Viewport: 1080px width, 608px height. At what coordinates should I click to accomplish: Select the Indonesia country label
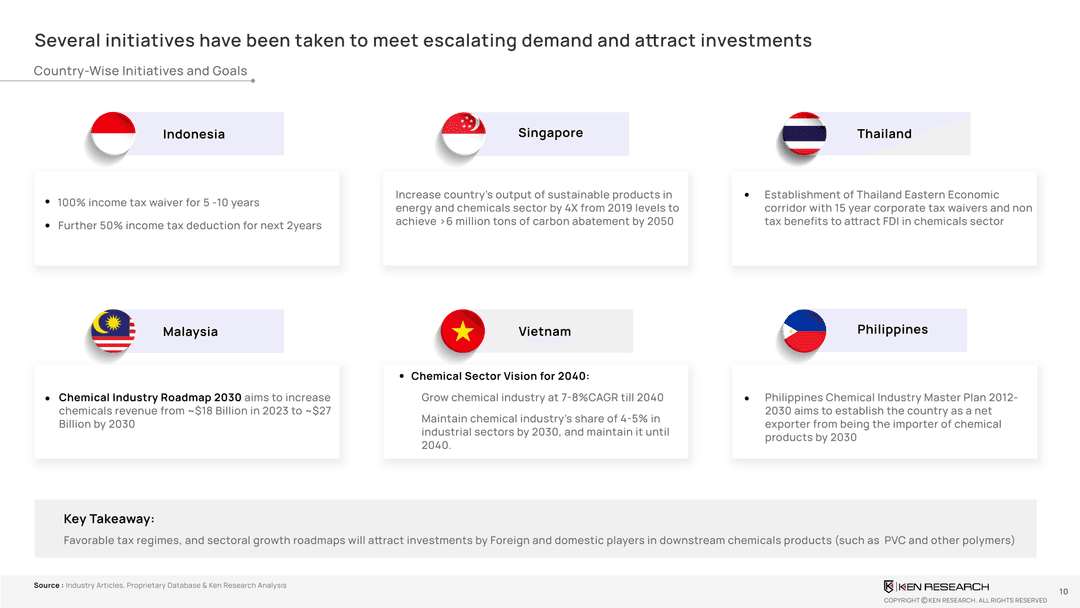(x=194, y=134)
